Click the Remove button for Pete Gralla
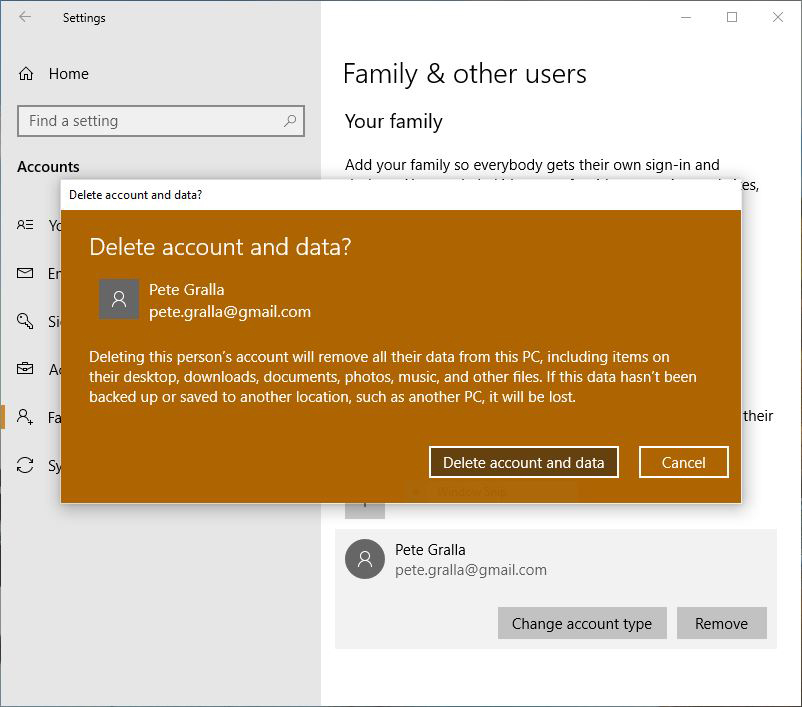Screen dimensions: 802x707 (721, 623)
